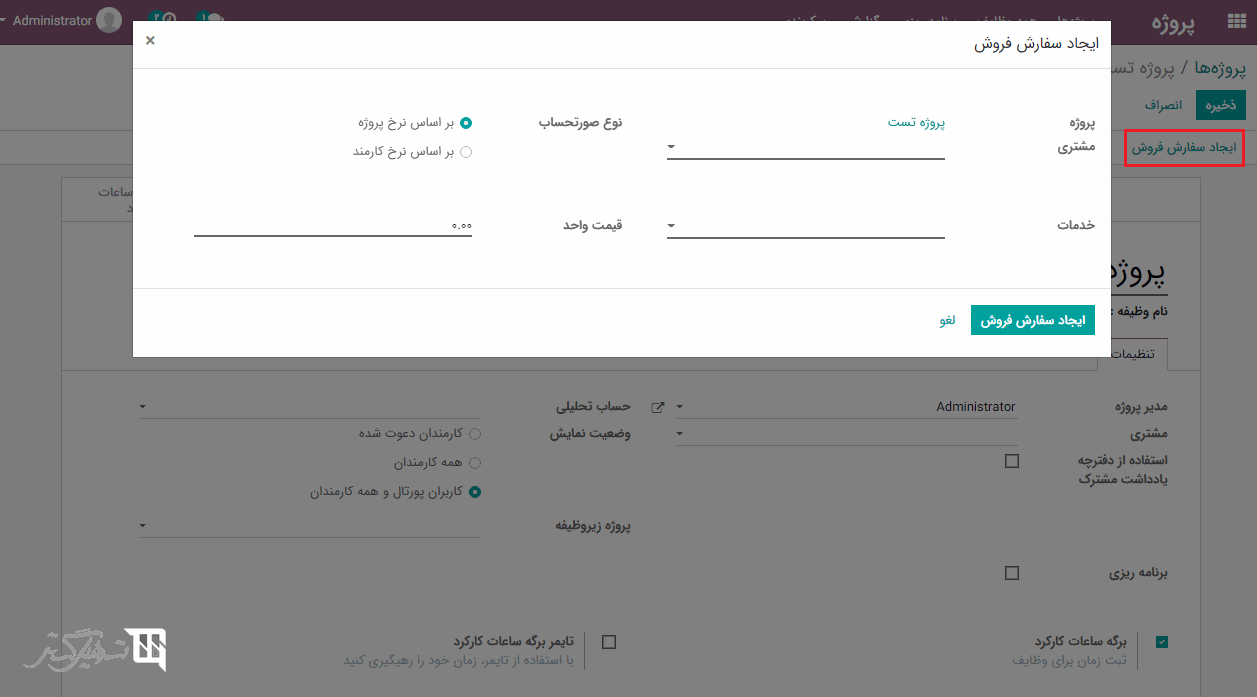Uncheck the برگه ساعات کارکرد checkbox

[1161, 642]
